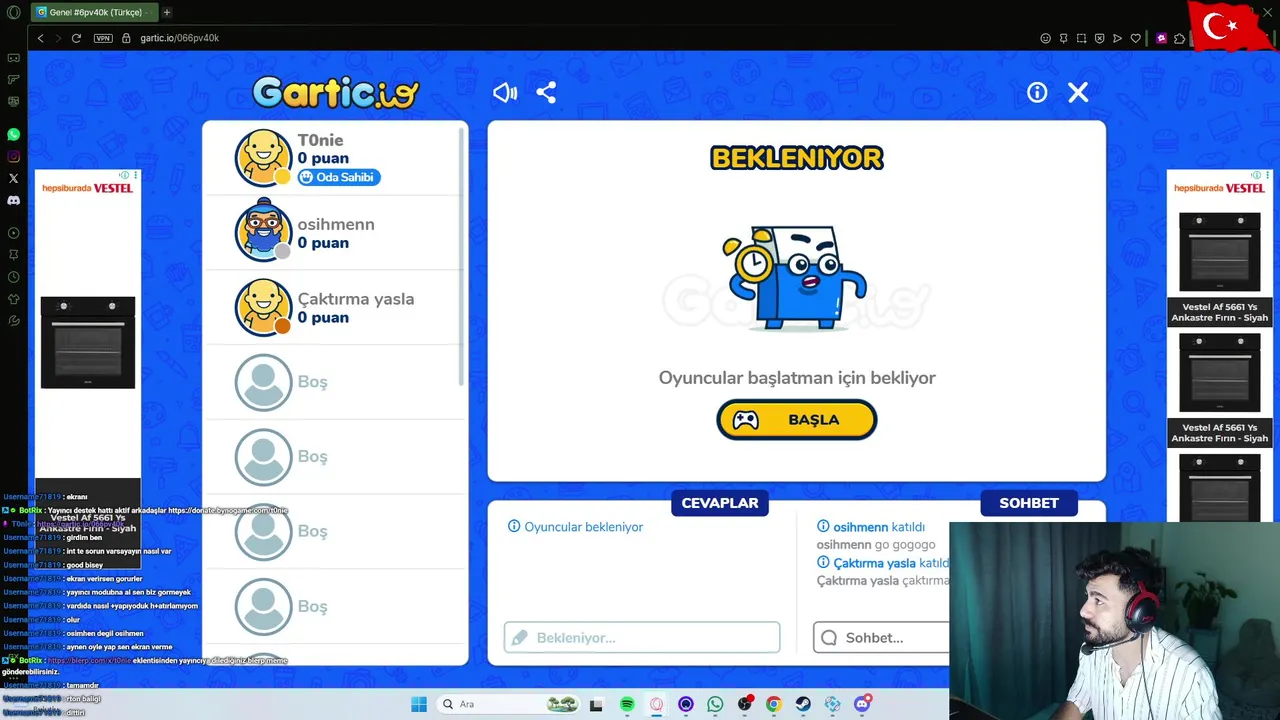Open Discord from the taskbar
Viewport: 1280px width, 720px height.
click(862, 704)
